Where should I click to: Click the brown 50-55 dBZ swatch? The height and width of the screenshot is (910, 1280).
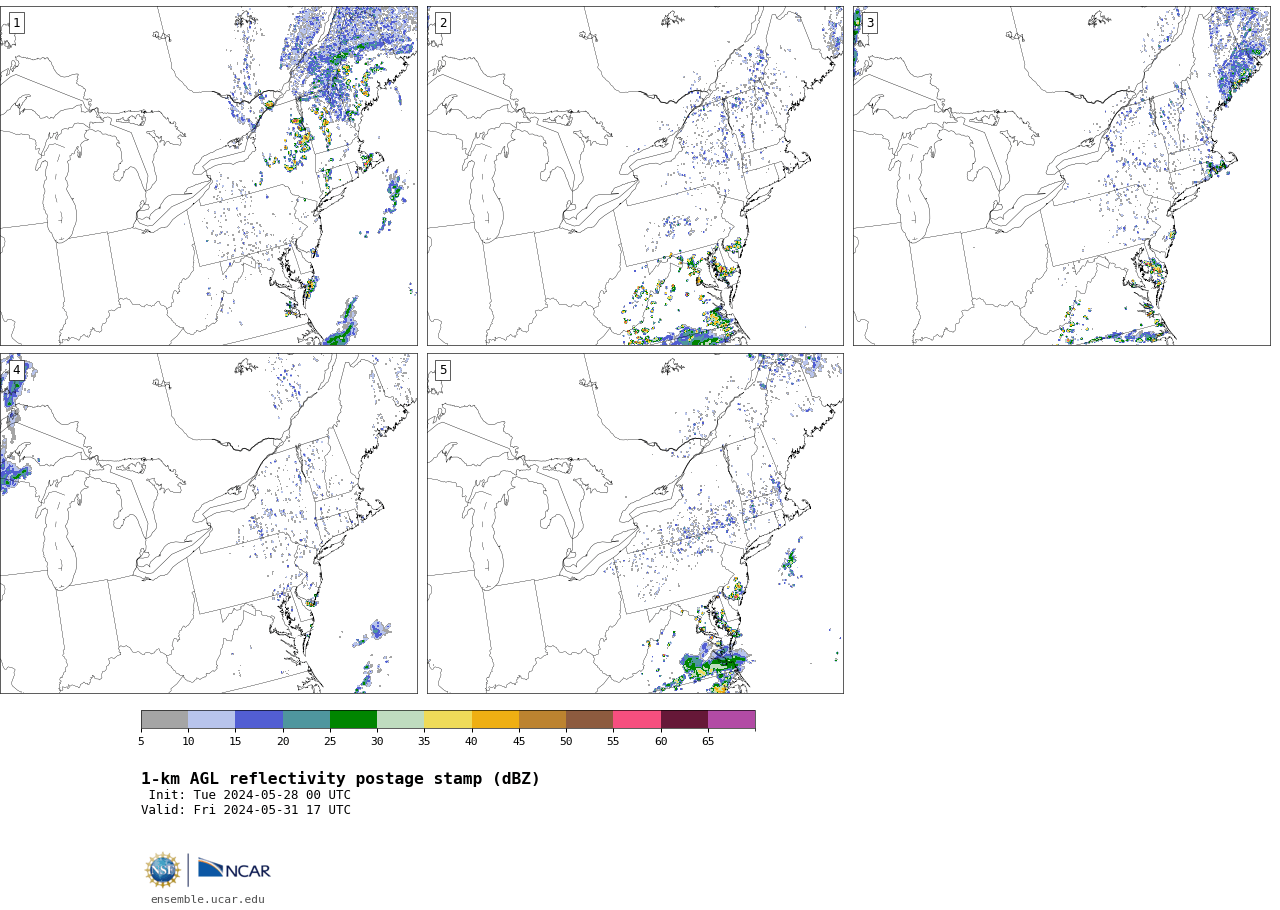pos(589,720)
